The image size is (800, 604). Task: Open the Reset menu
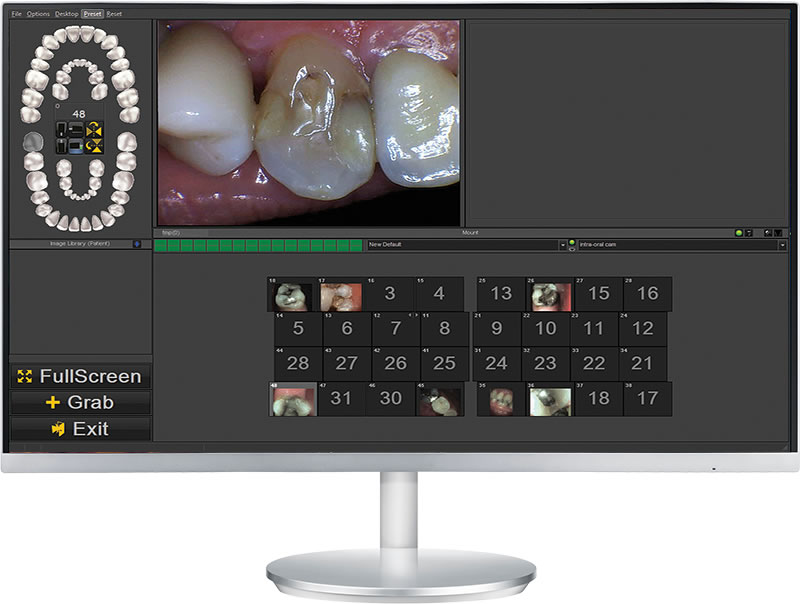tap(114, 14)
